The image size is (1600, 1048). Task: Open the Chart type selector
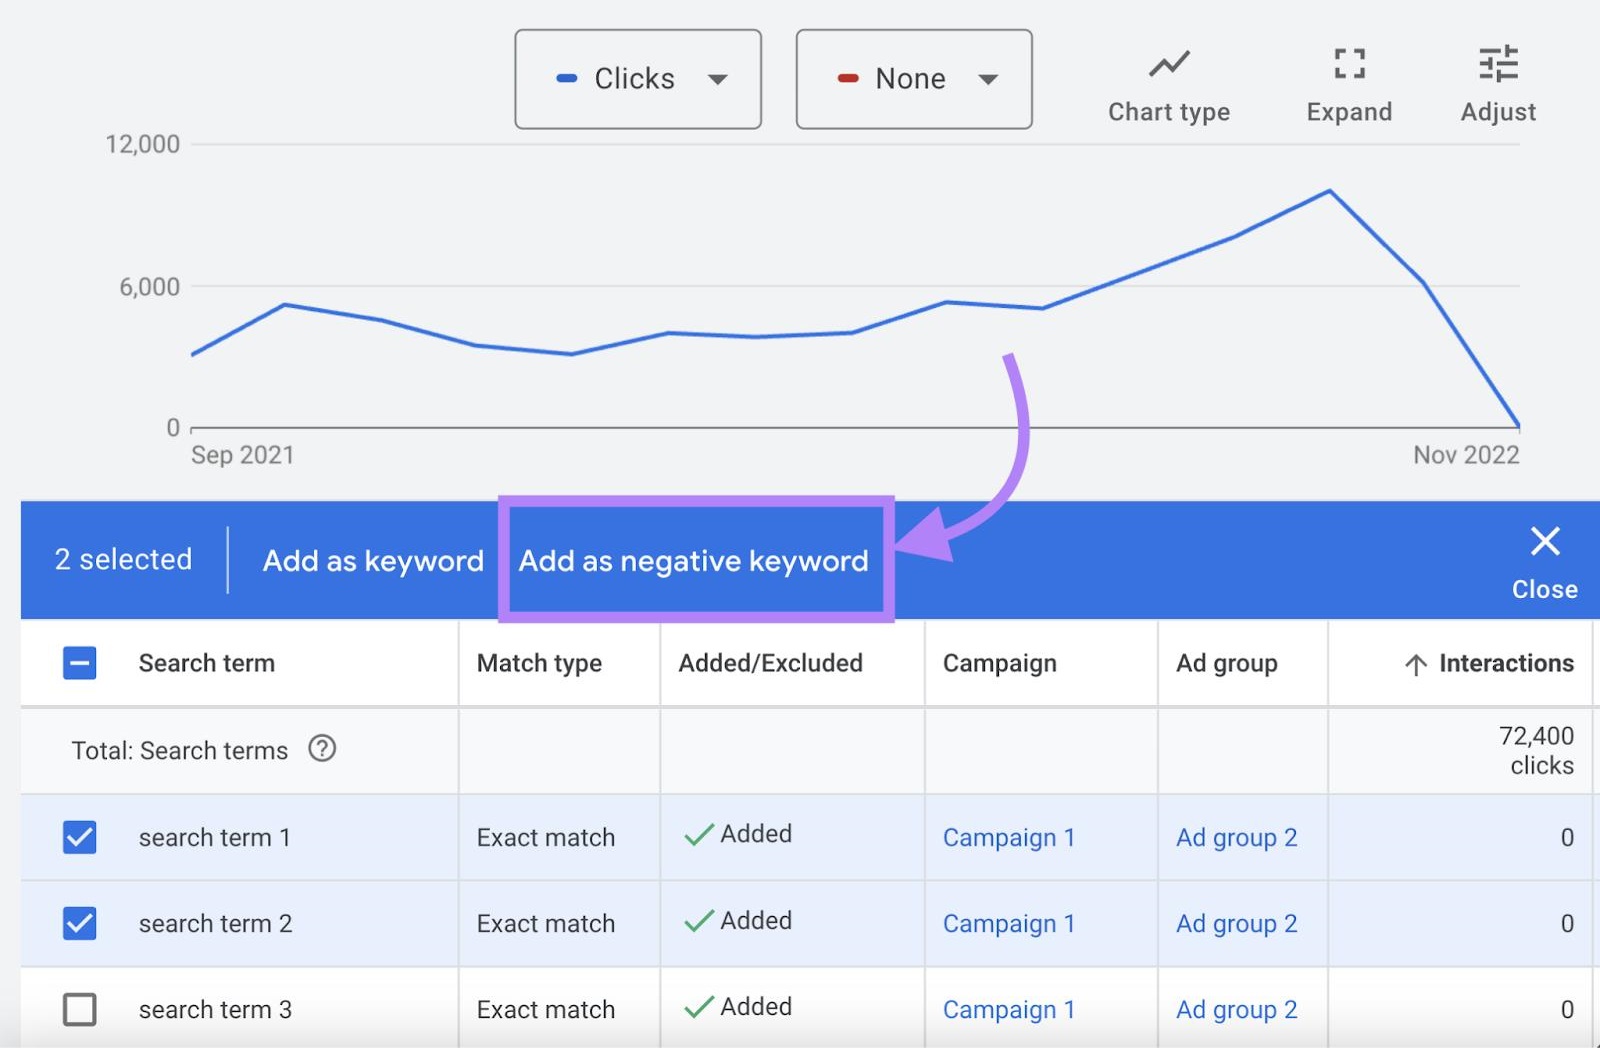(x=1168, y=86)
